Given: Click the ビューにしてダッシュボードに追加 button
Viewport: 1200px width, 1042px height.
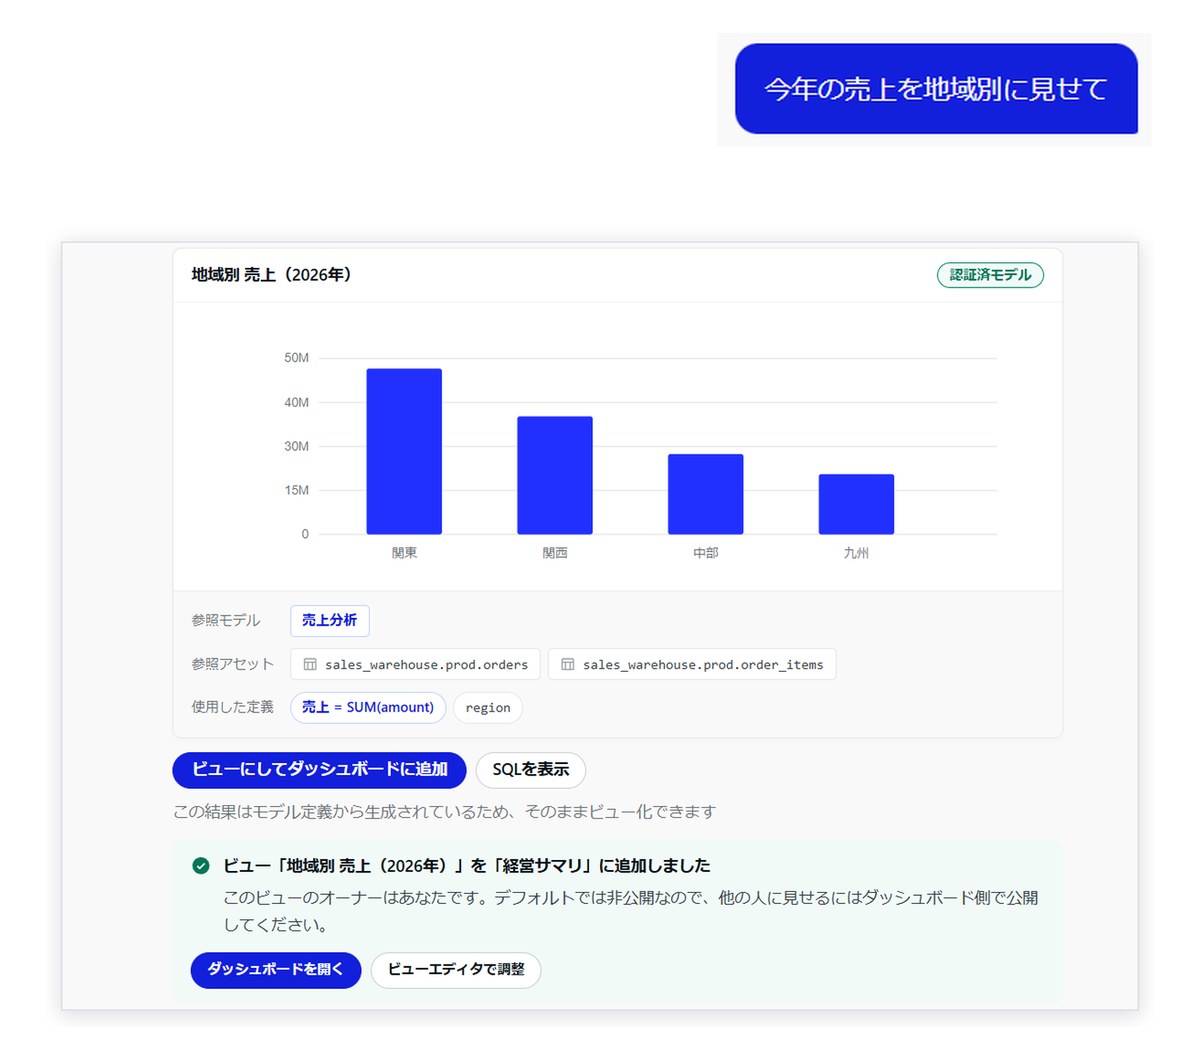Looking at the screenshot, I should 319,770.
